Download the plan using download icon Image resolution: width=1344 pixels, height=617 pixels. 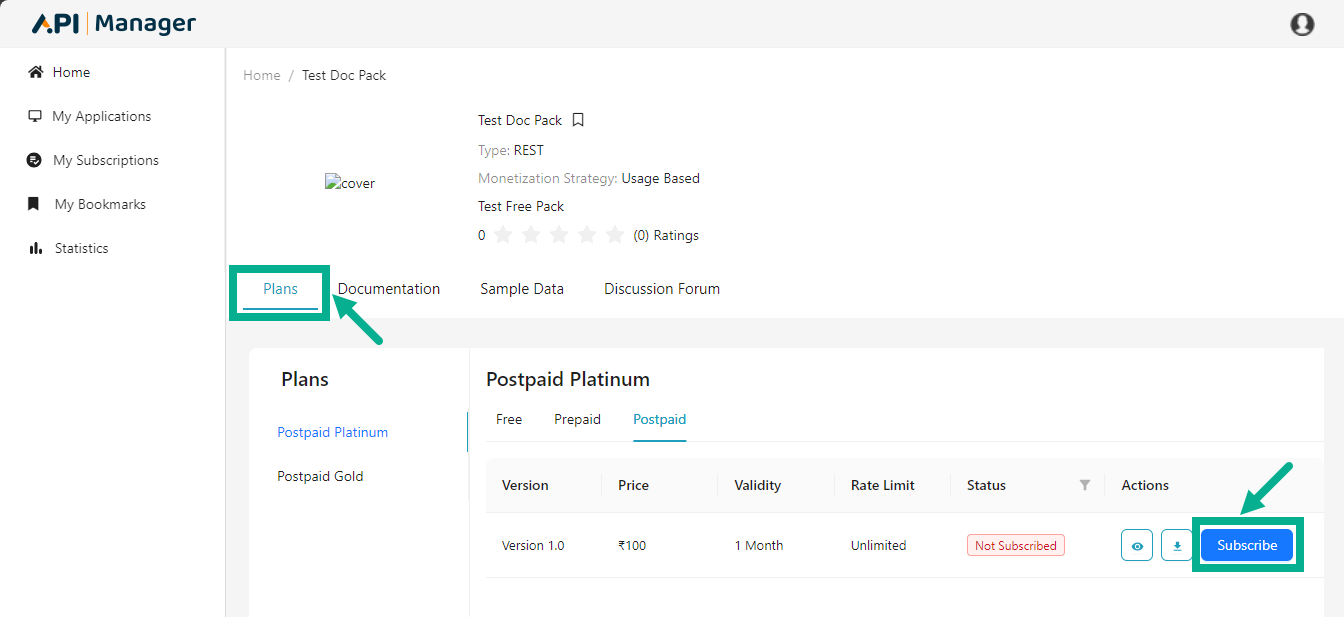pos(1177,546)
